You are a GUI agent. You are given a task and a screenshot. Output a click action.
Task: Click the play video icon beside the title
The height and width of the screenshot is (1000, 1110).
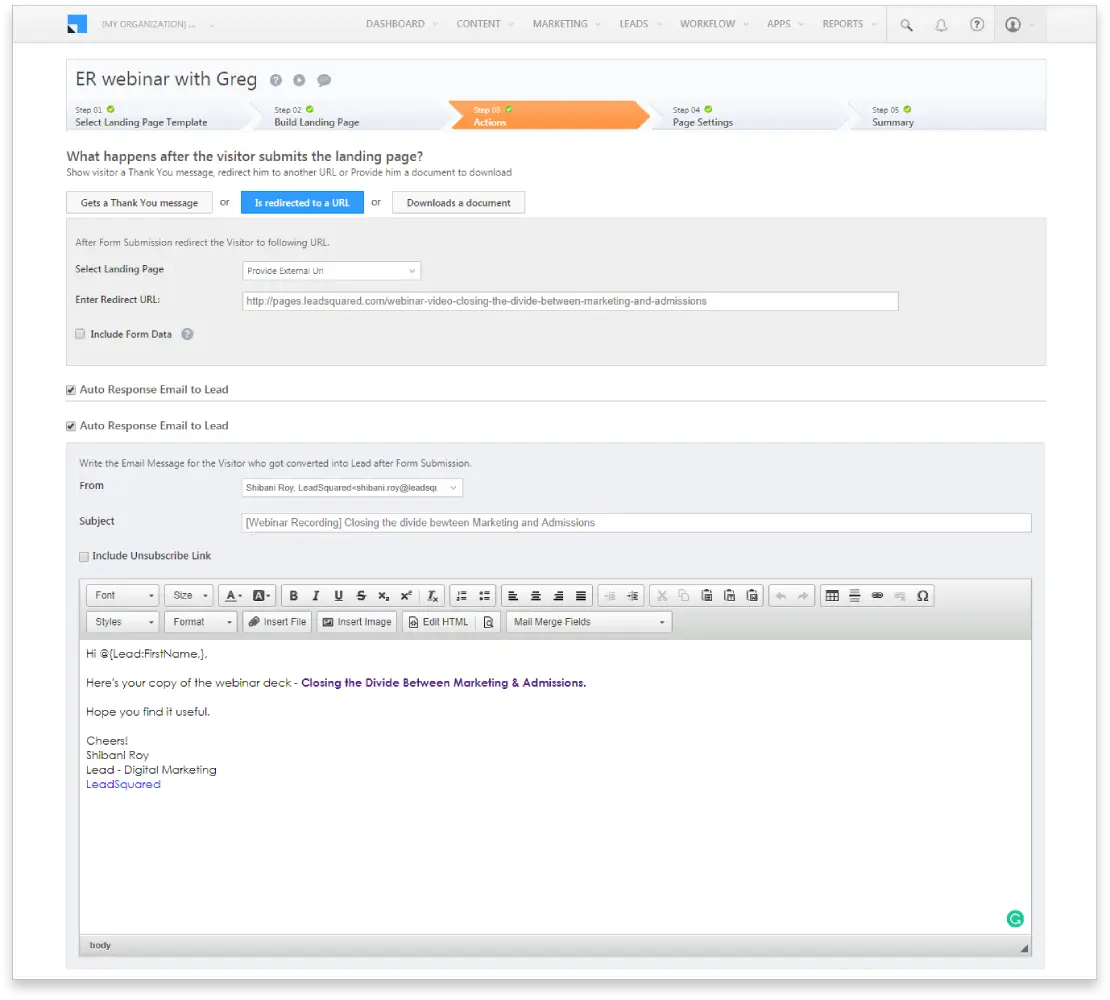click(x=299, y=80)
